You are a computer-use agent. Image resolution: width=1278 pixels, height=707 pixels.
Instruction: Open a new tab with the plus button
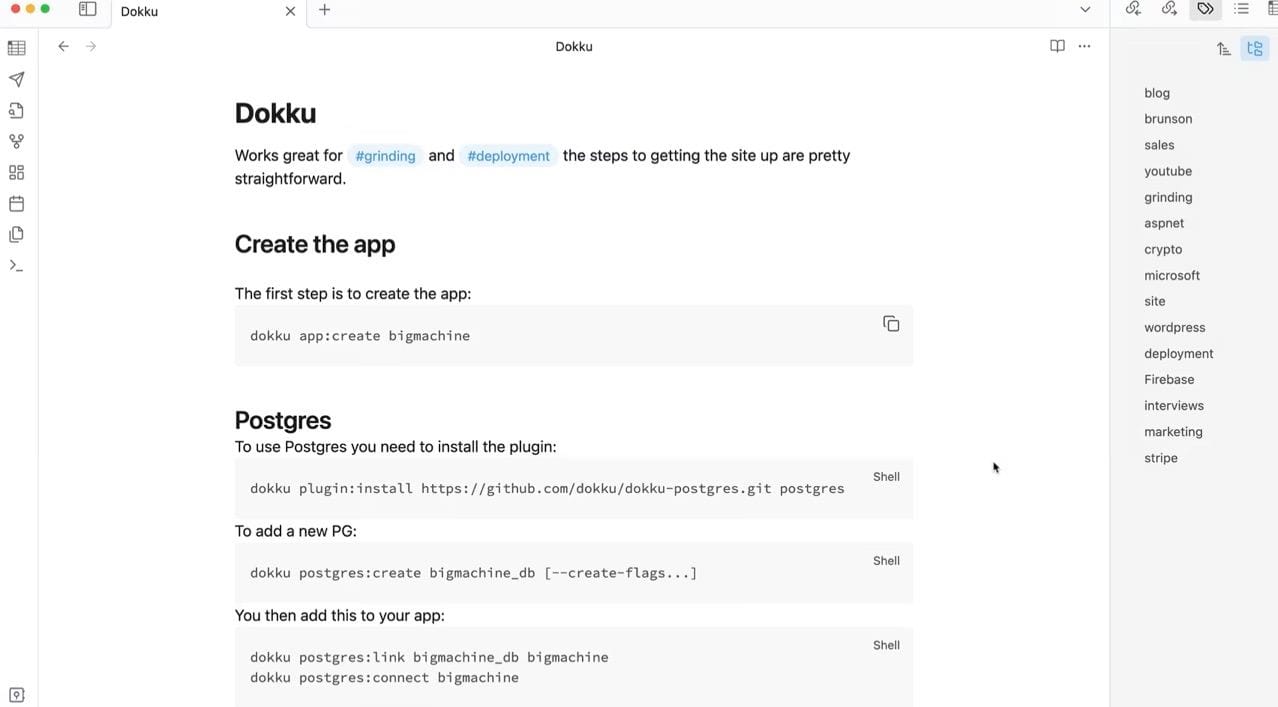click(x=324, y=9)
